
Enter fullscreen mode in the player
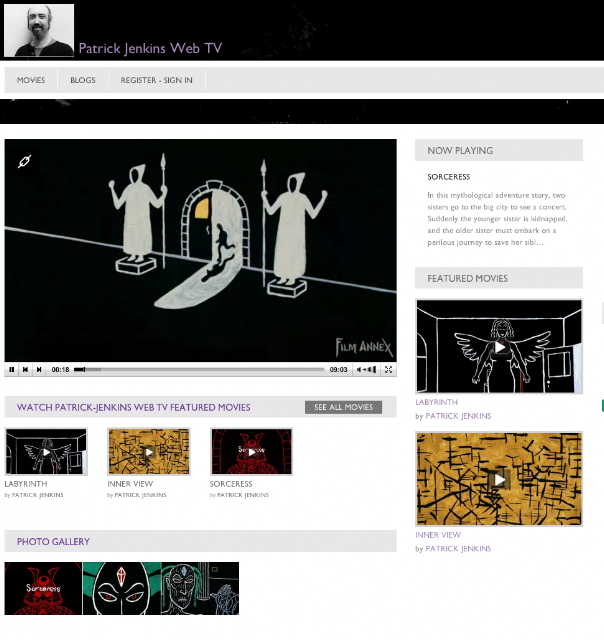tap(388, 369)
